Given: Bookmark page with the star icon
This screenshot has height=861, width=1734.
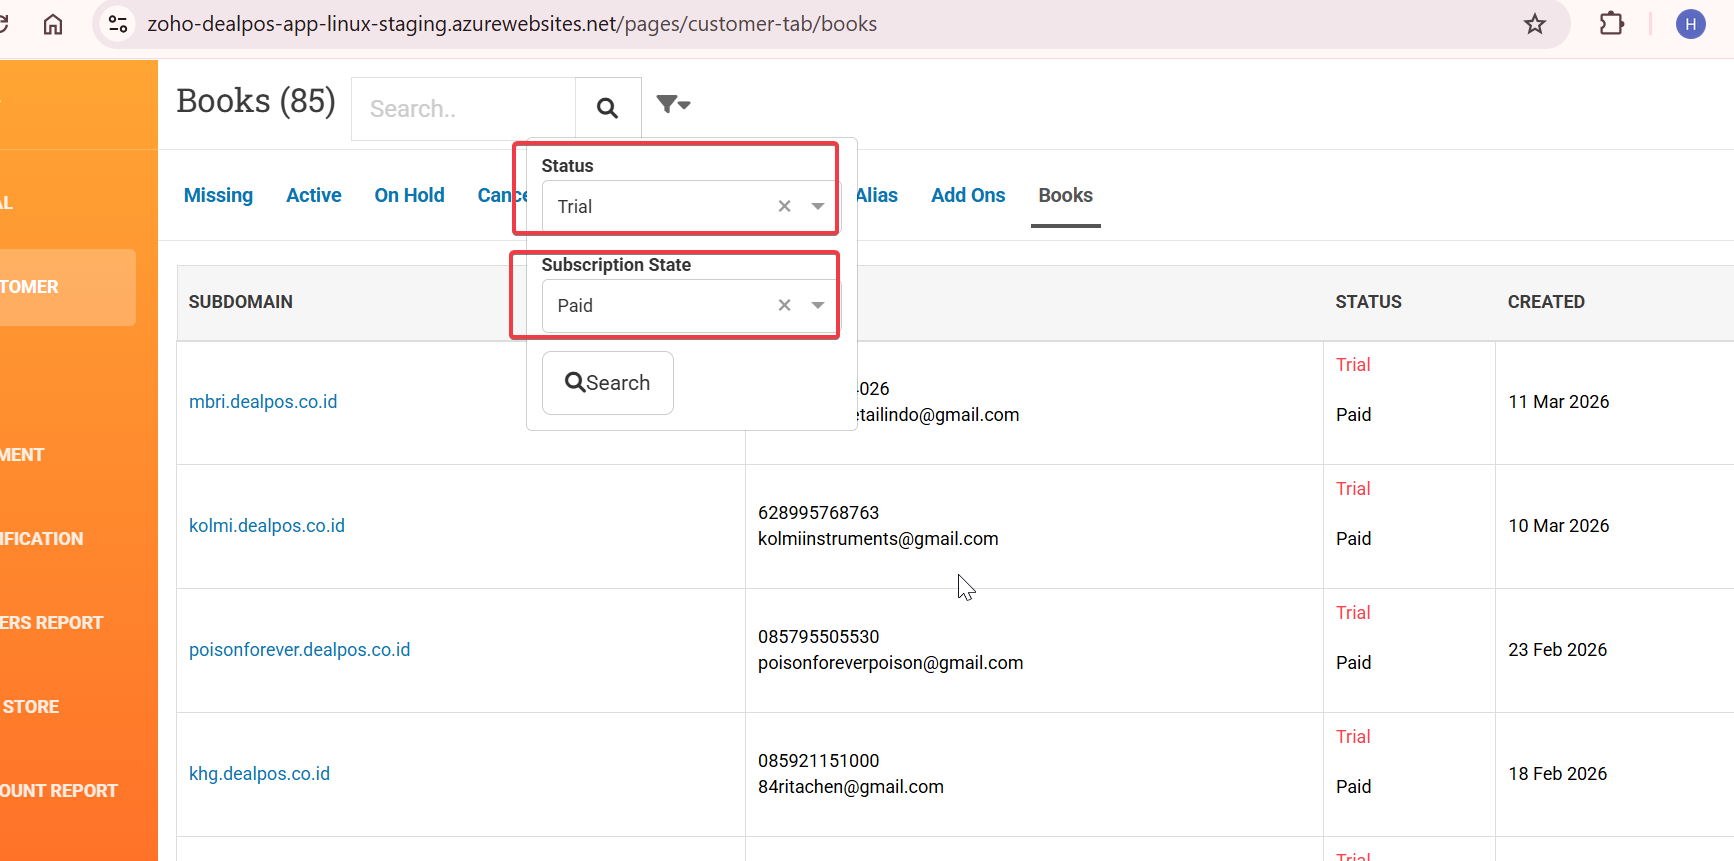Looking at the screenshot, I should 1535,24.
